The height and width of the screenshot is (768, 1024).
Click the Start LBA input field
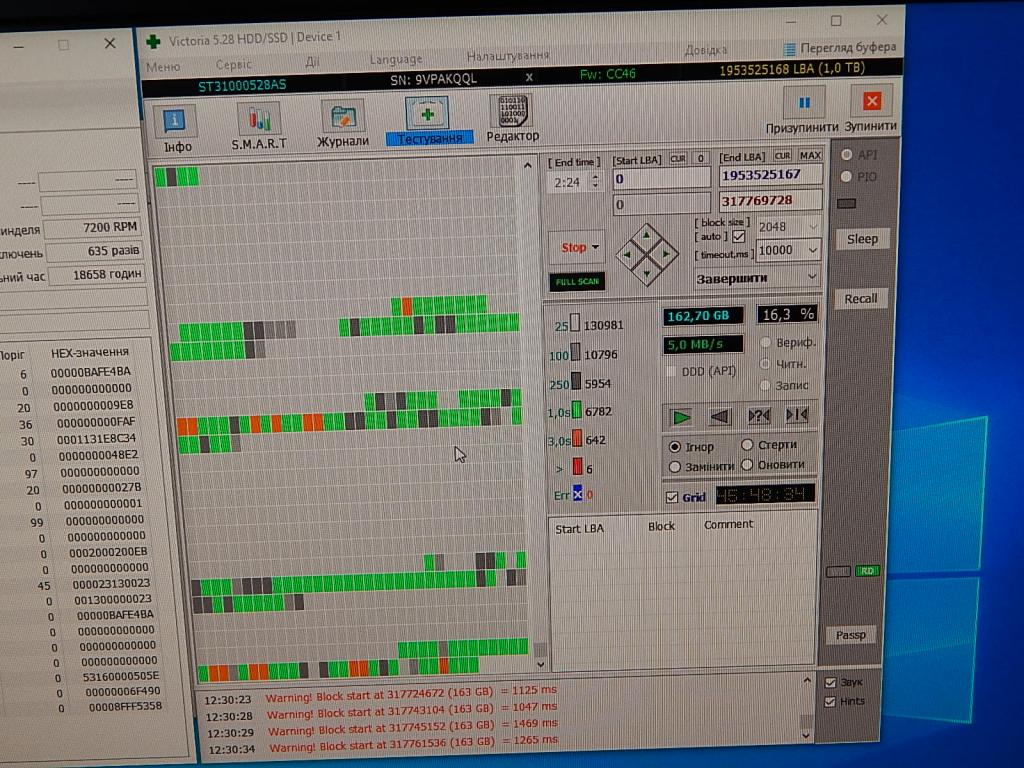tap(660, 179)
